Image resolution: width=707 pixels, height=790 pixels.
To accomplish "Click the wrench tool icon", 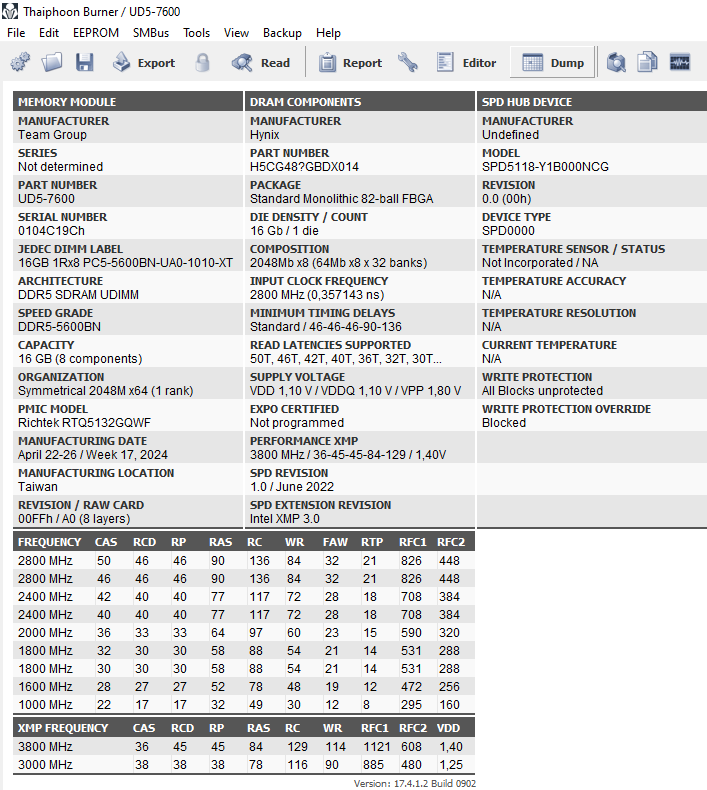I will pos(408,62).
